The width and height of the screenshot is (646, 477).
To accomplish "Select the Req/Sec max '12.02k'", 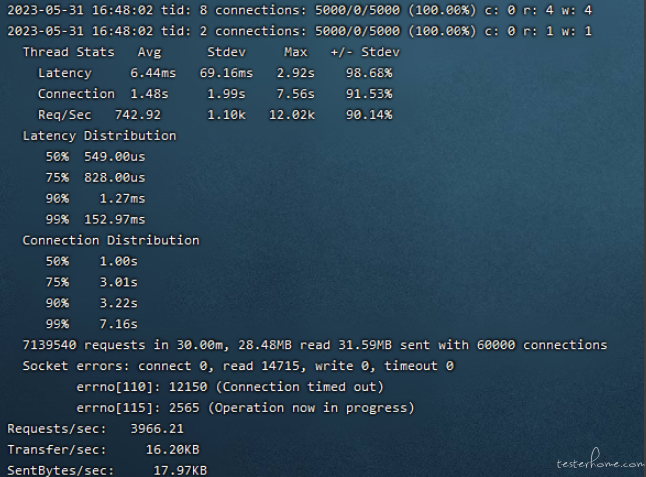I will [292, 115].
